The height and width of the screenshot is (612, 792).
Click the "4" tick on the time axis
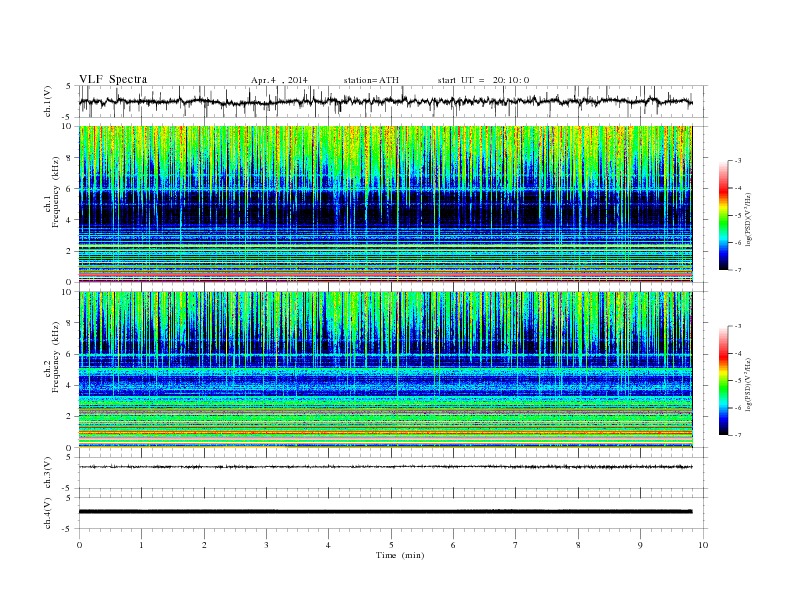[x=328, y=545]
